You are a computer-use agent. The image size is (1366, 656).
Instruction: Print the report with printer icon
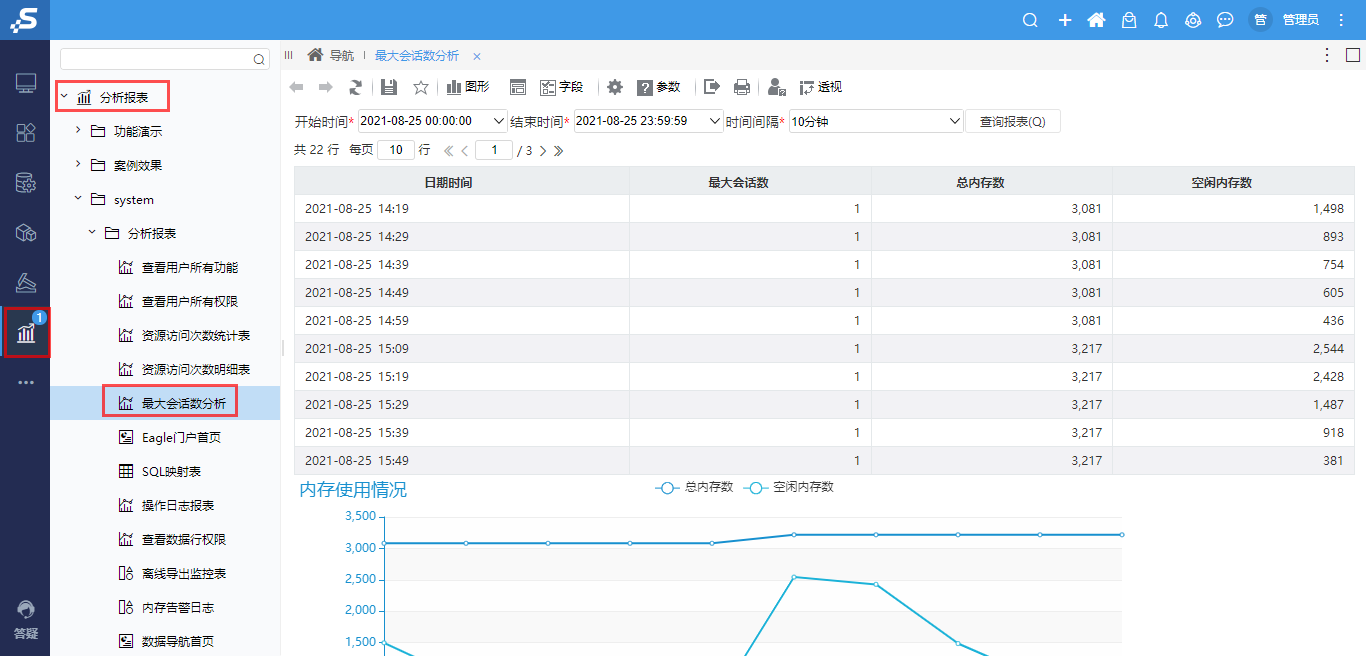(742, 87)
